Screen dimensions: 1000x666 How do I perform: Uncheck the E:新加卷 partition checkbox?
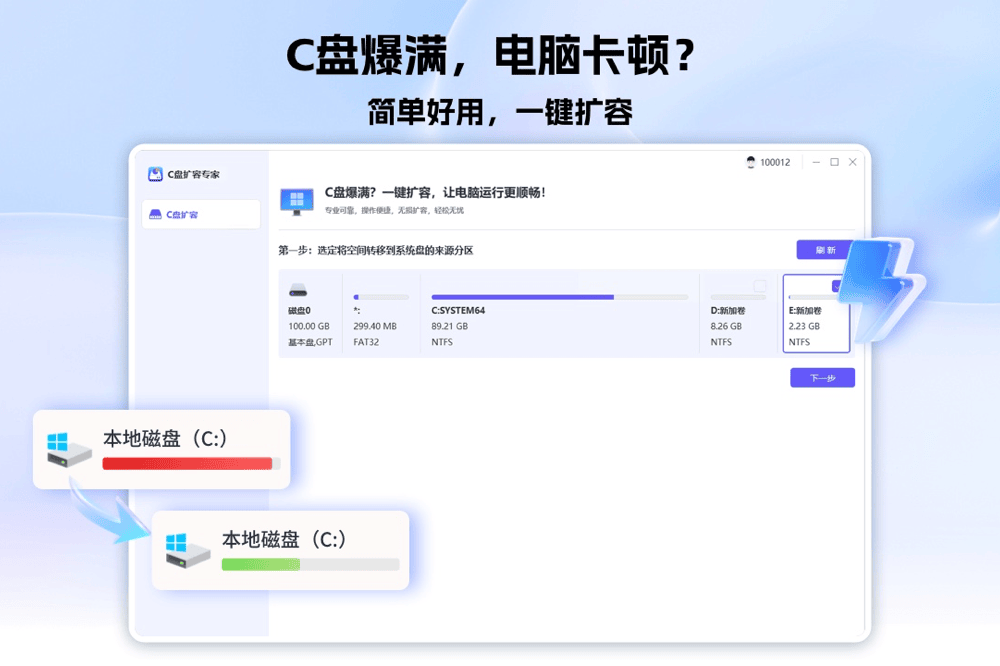(x=837, y=286)
